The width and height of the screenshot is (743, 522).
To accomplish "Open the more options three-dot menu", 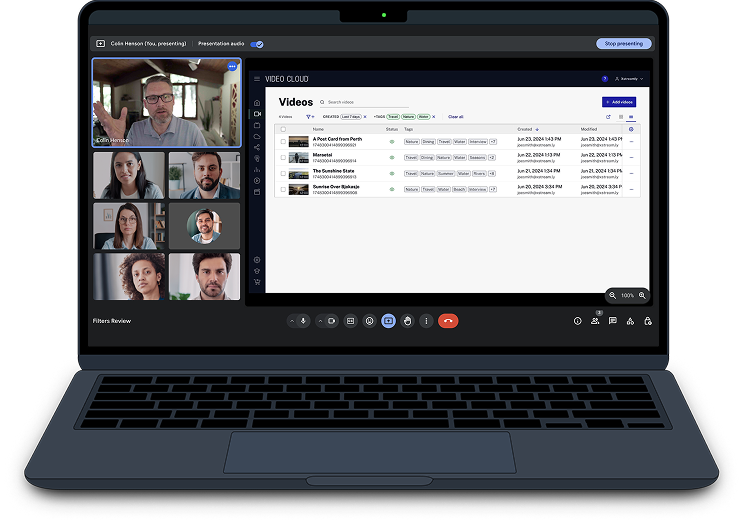I will point(426,321).
